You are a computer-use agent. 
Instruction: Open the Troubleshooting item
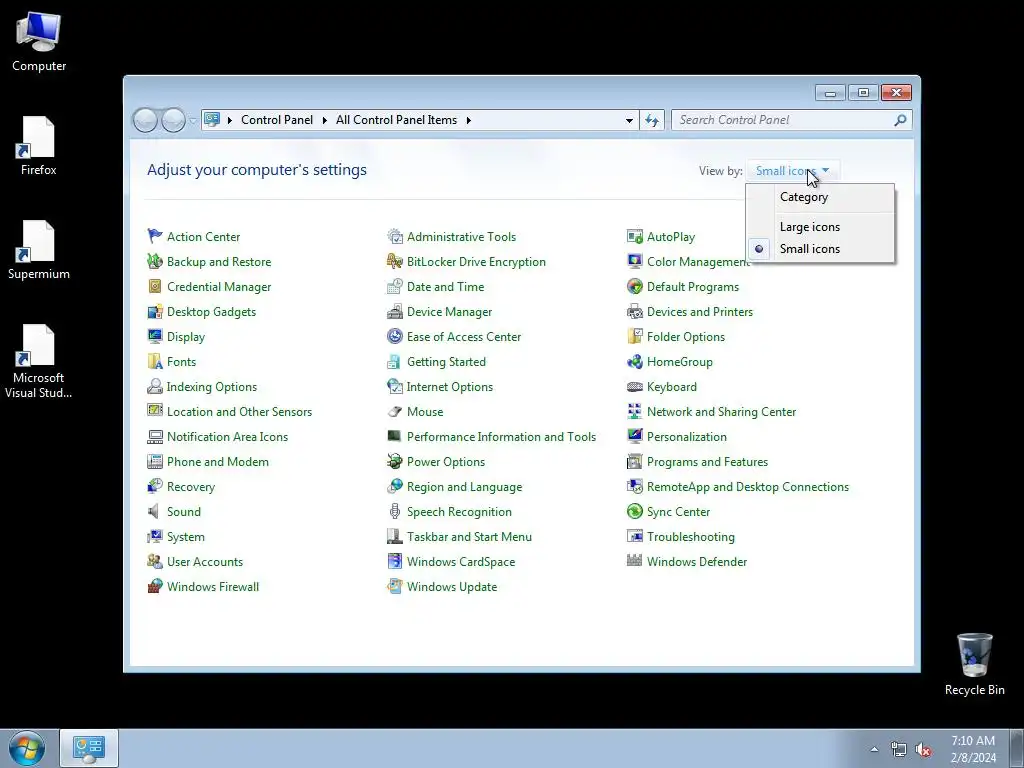point(691,537)
